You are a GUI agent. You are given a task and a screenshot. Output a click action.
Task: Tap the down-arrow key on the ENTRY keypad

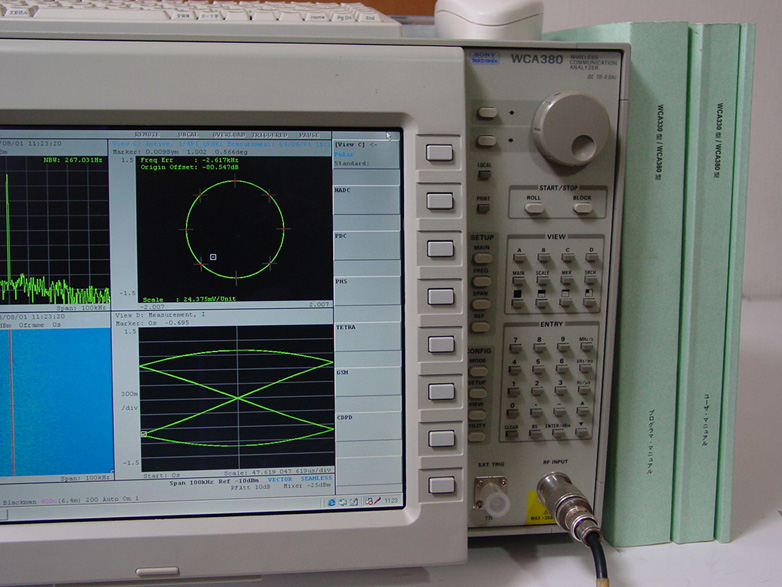point(582,432)
